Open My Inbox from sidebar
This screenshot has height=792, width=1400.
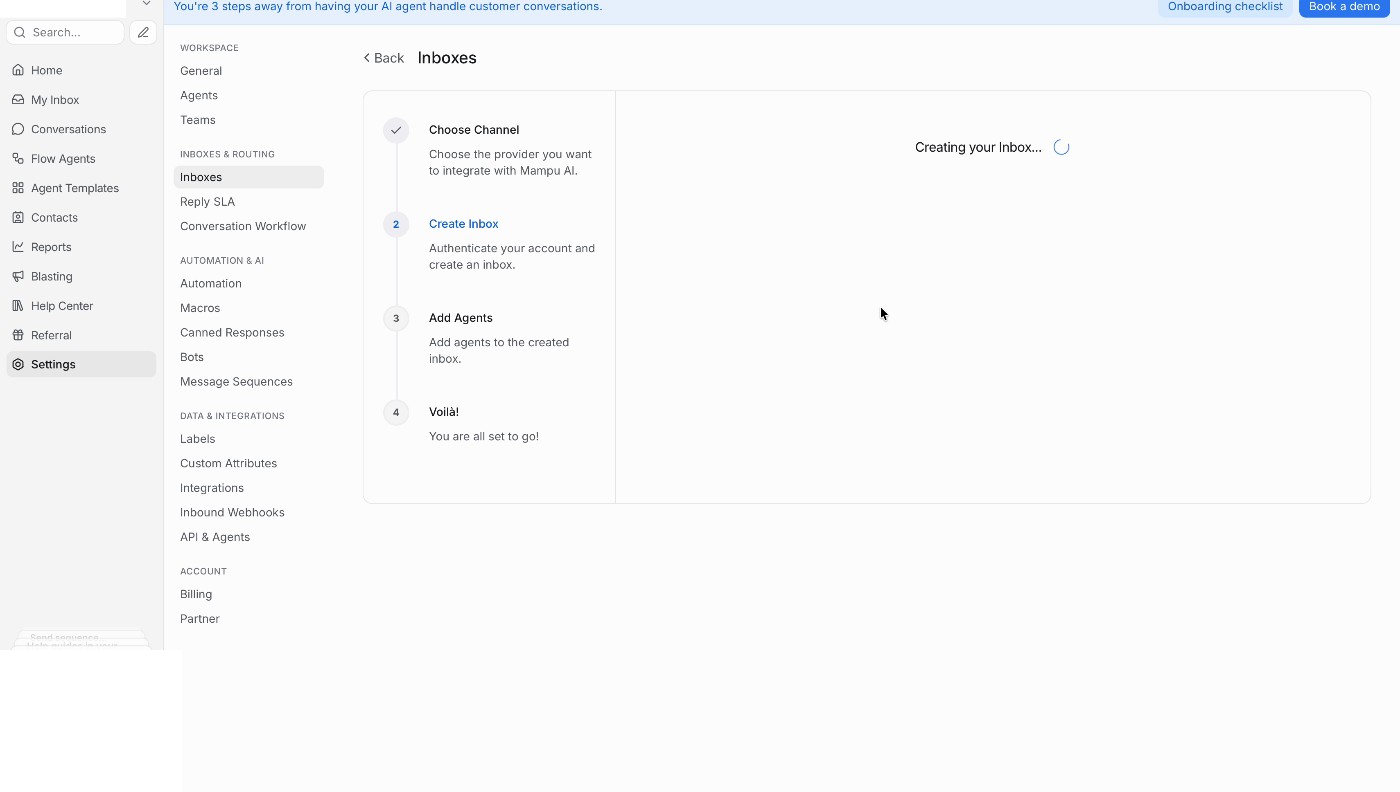tap(55, 100)
